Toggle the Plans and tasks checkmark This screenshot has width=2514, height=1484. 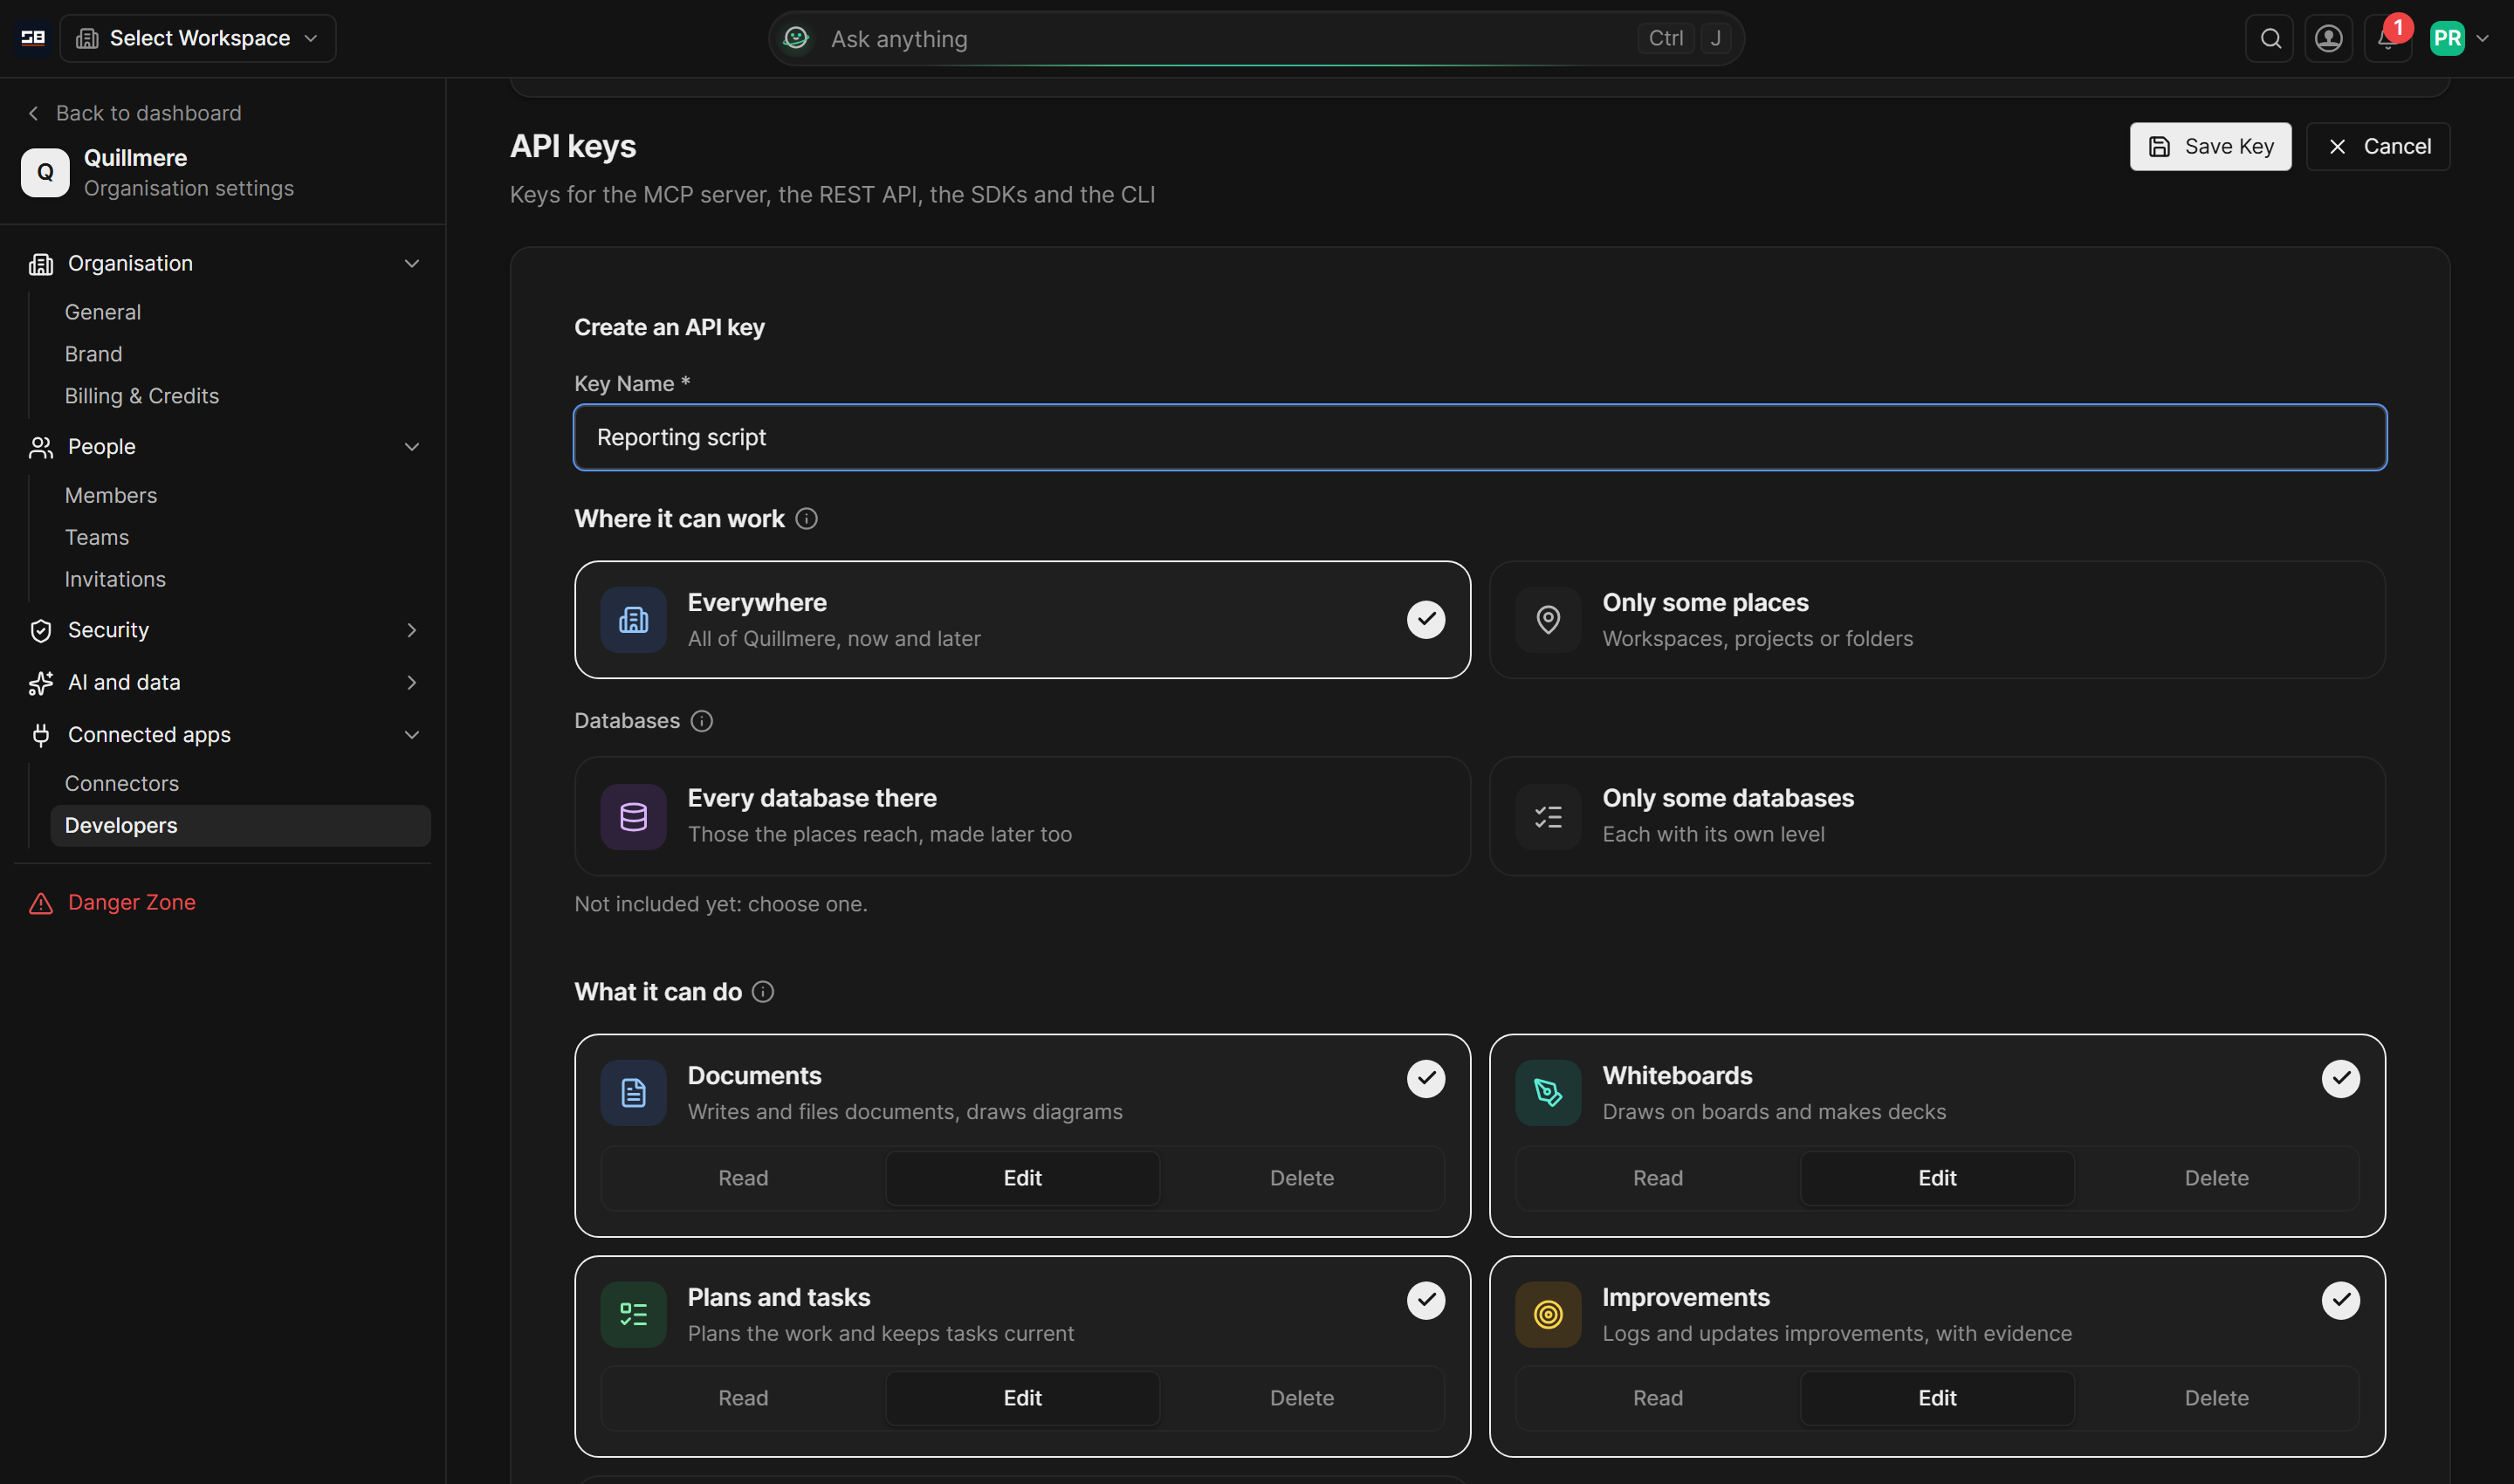(1426, 1300)
